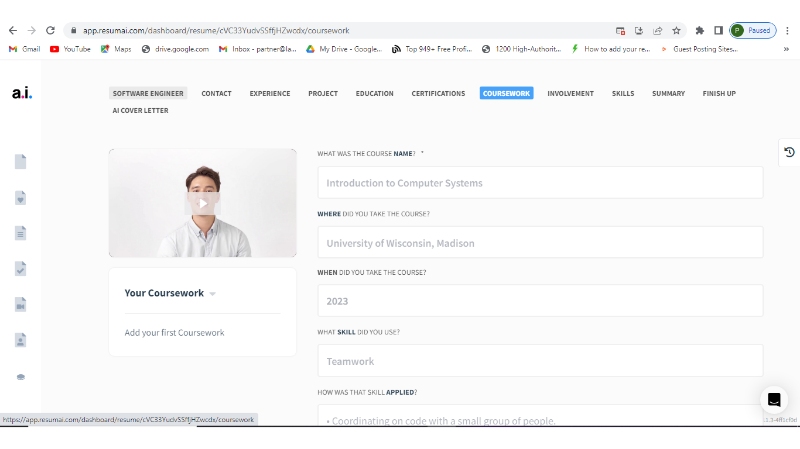Open browser extensions puzzle icon
800x449 pixels.
point(700,31)
